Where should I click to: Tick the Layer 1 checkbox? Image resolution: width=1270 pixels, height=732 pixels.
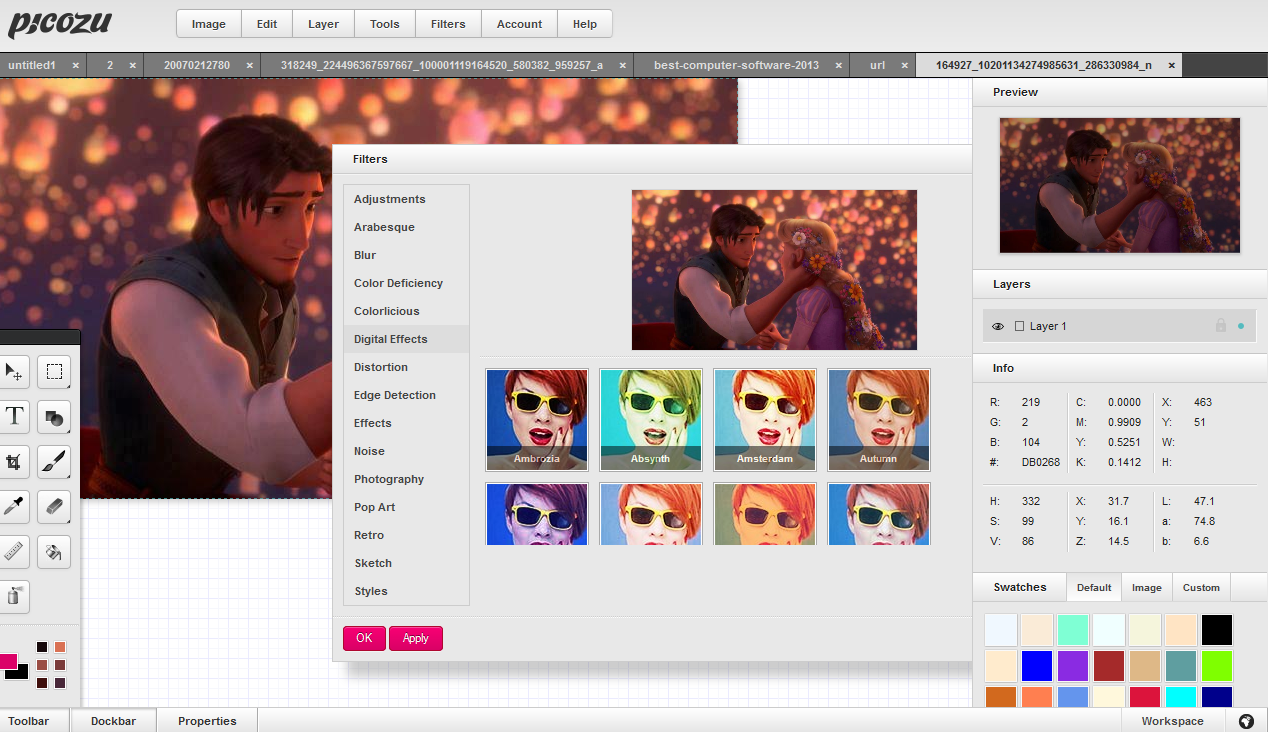[x=1020, y=327]
